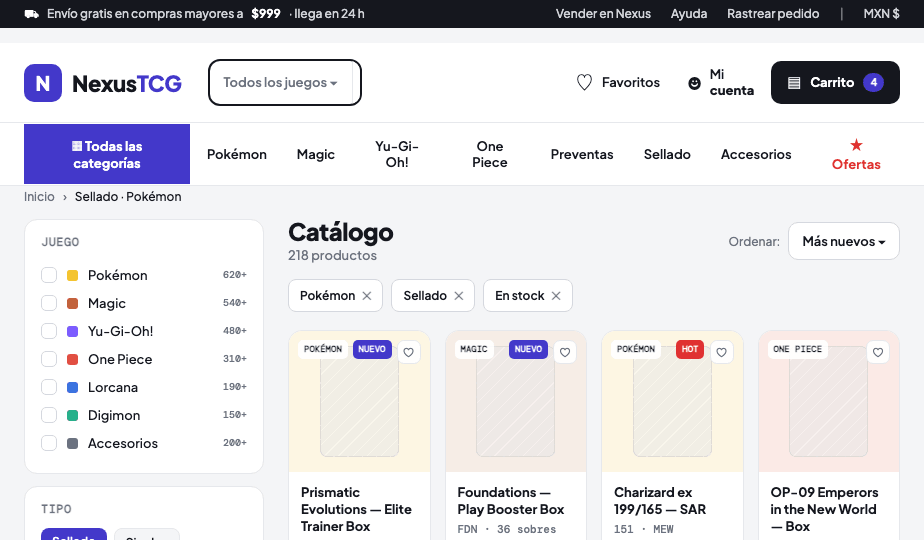Click the Charizard ex 199/165 — SAR title

click(x=659, y=501)
